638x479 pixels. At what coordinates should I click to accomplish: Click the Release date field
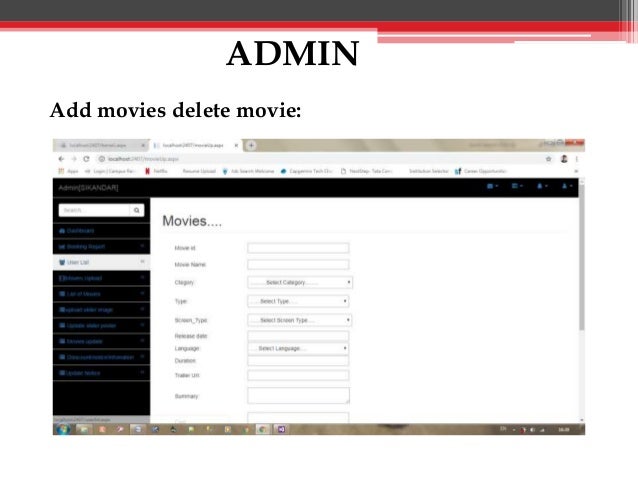pos(298,336)
